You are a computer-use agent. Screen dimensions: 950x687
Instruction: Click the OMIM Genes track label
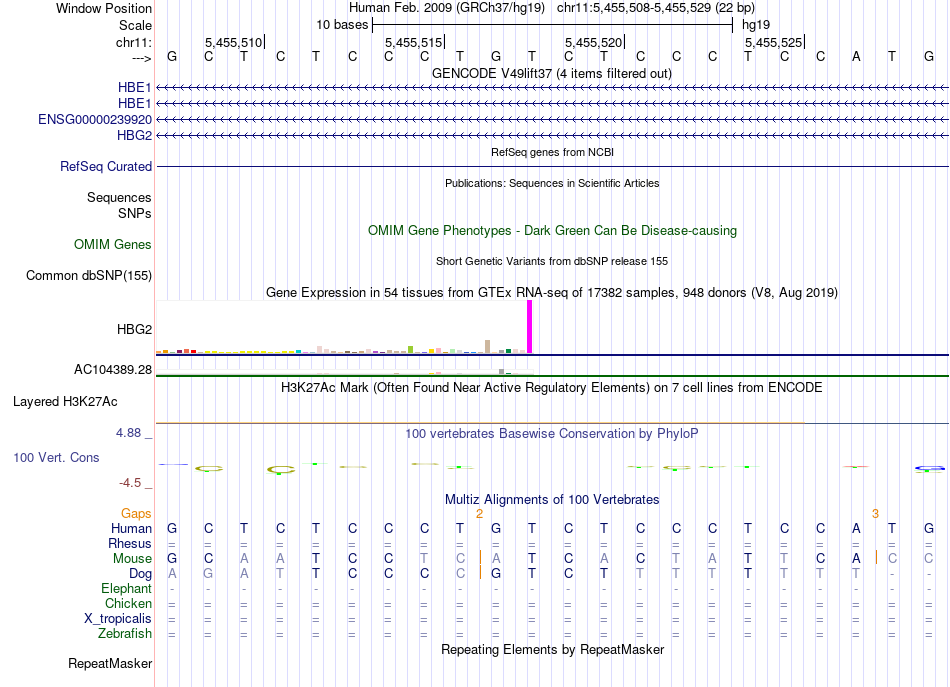pyautogui.click(x=112, y=244)
